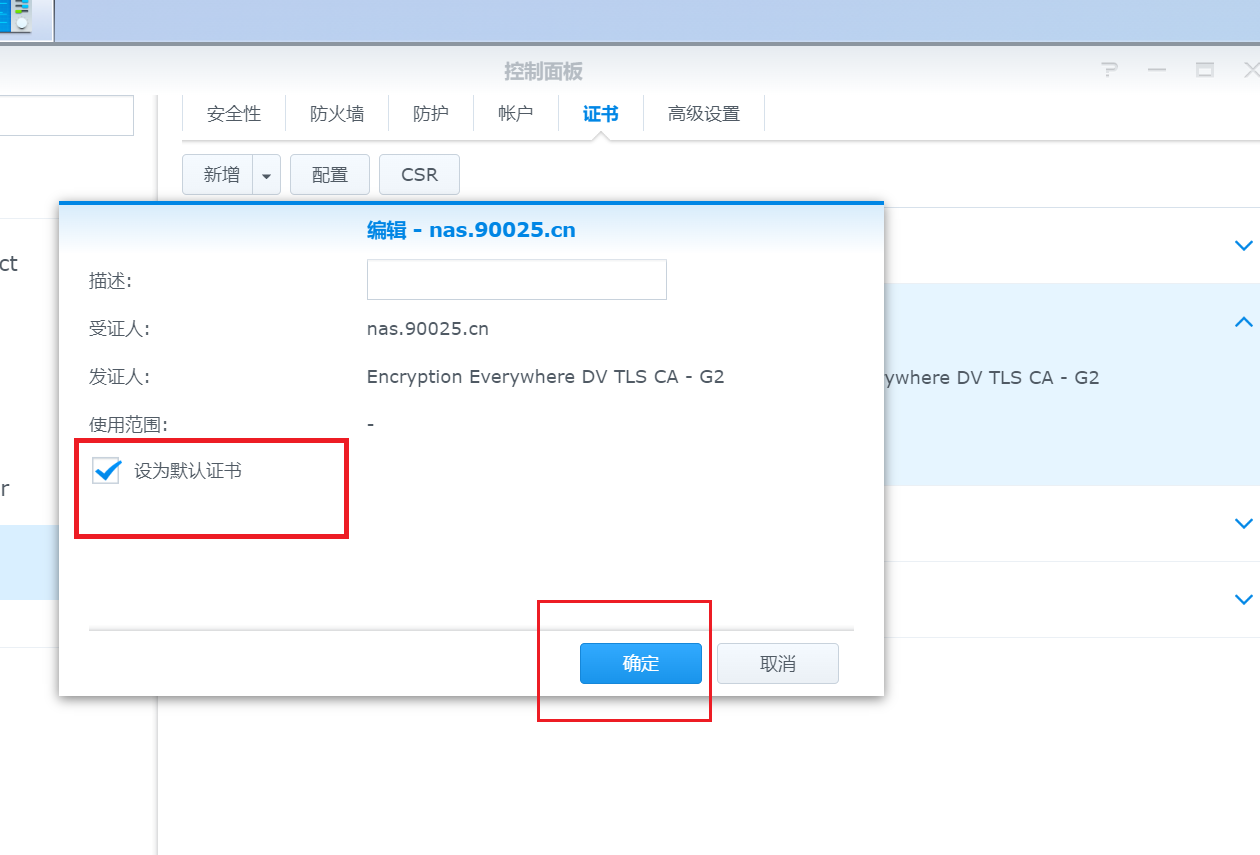Switch to the 安全性 tab
The image size is (1260, 855).
234,114
